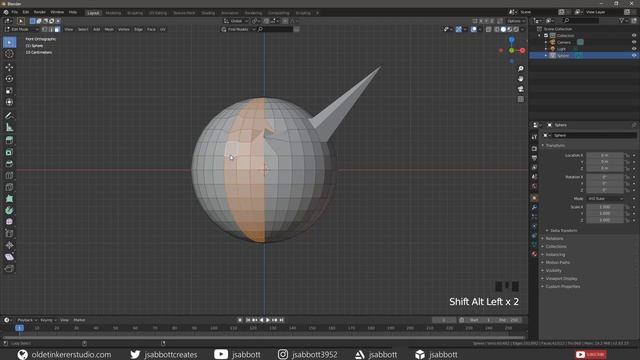Open the Modifier properties wrench tab
Screen dimensions: 640x360
[534, 207]
